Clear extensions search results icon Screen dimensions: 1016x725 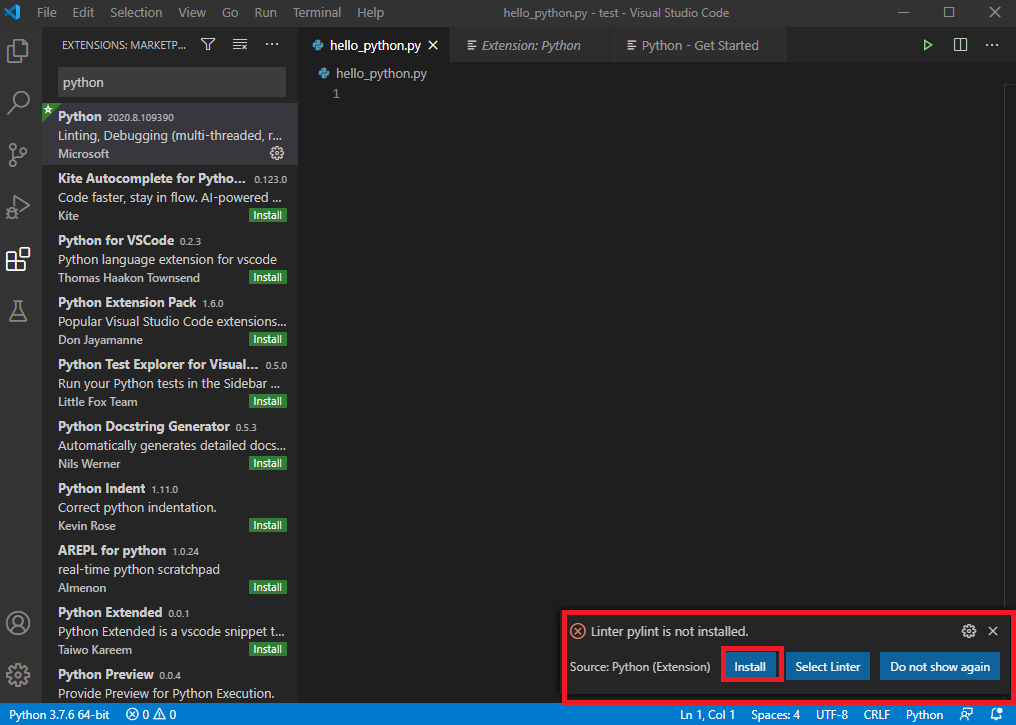pos(240,44)
